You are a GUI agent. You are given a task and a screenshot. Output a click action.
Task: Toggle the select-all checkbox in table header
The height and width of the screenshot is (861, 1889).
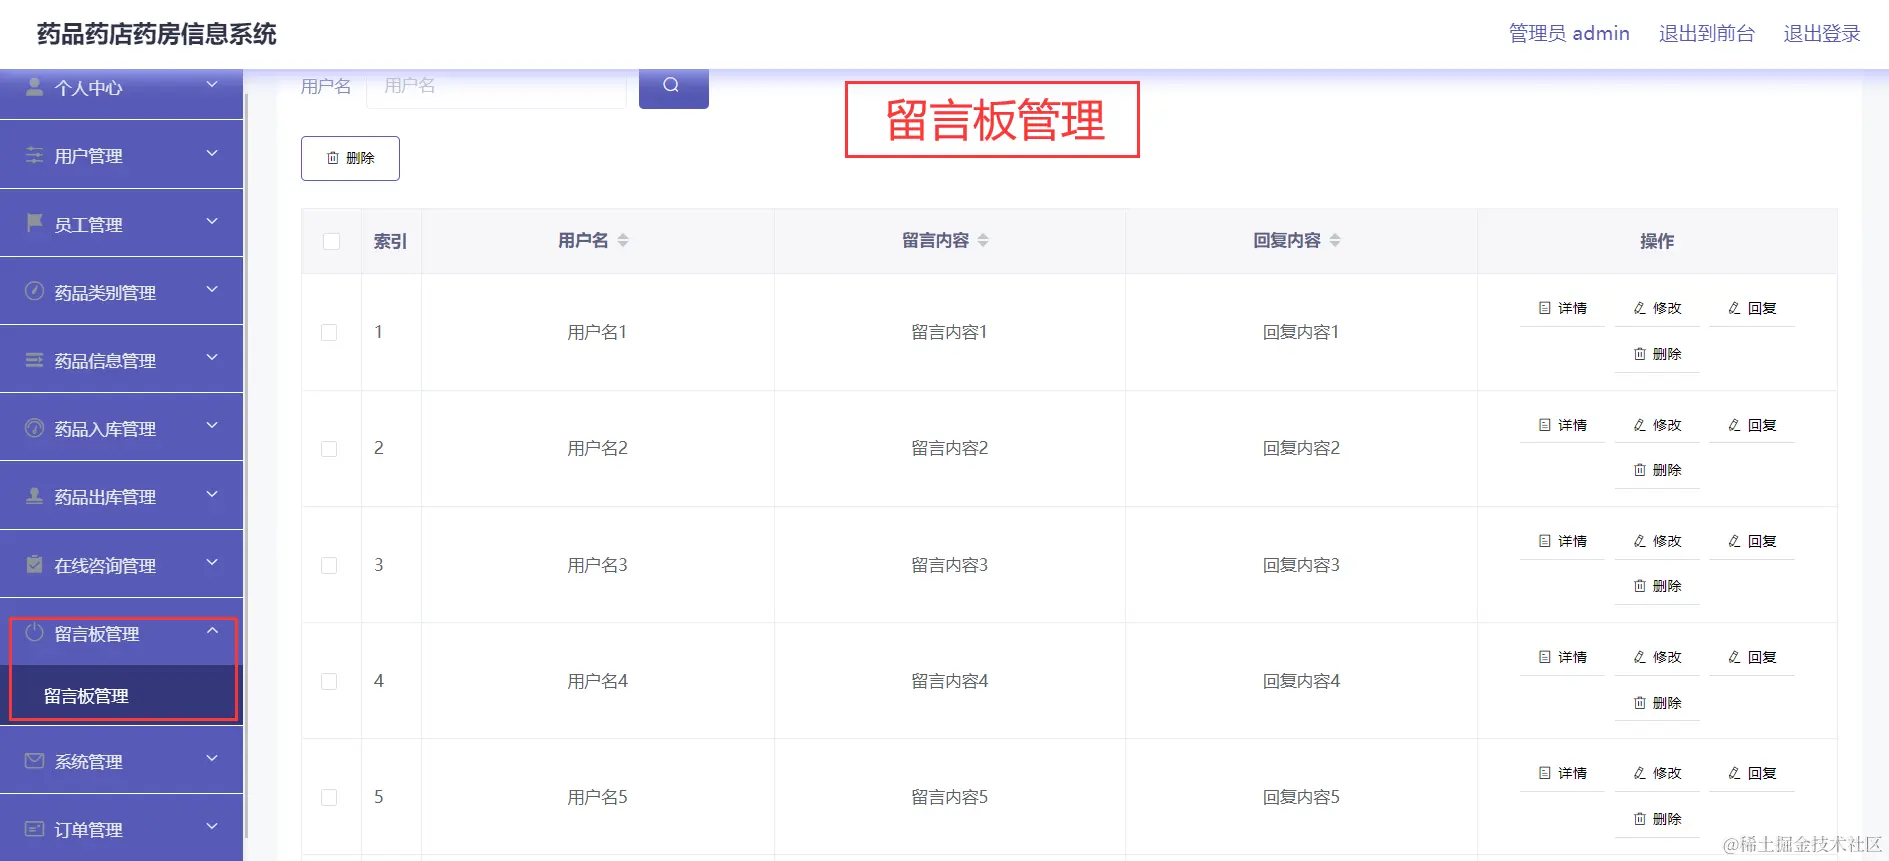point(331,241)
